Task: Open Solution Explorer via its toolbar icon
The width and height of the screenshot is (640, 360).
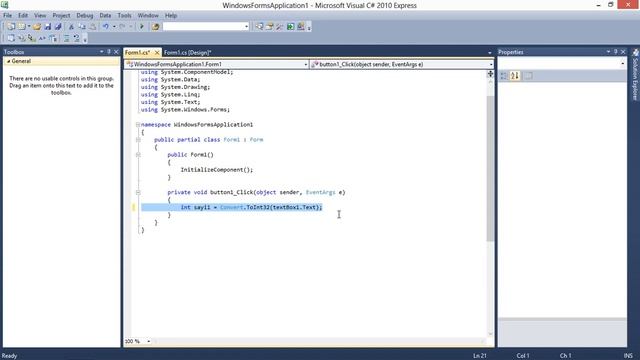Action: (259, 27)
